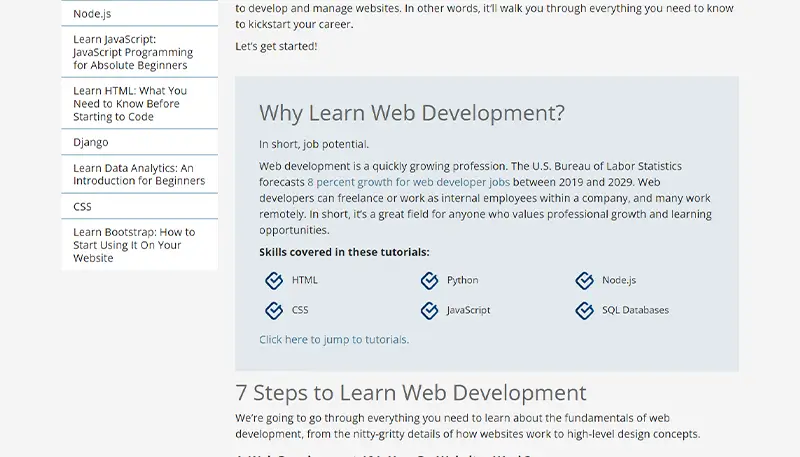This screenshot has width=800, height=457.
Task: Open the Node.js link in the sidebar
Action: pos(92,14)
